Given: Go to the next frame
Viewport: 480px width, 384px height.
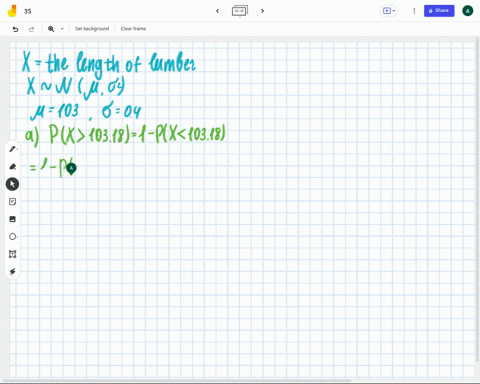Looking at the screenshot, I should (x=262, y=11).
